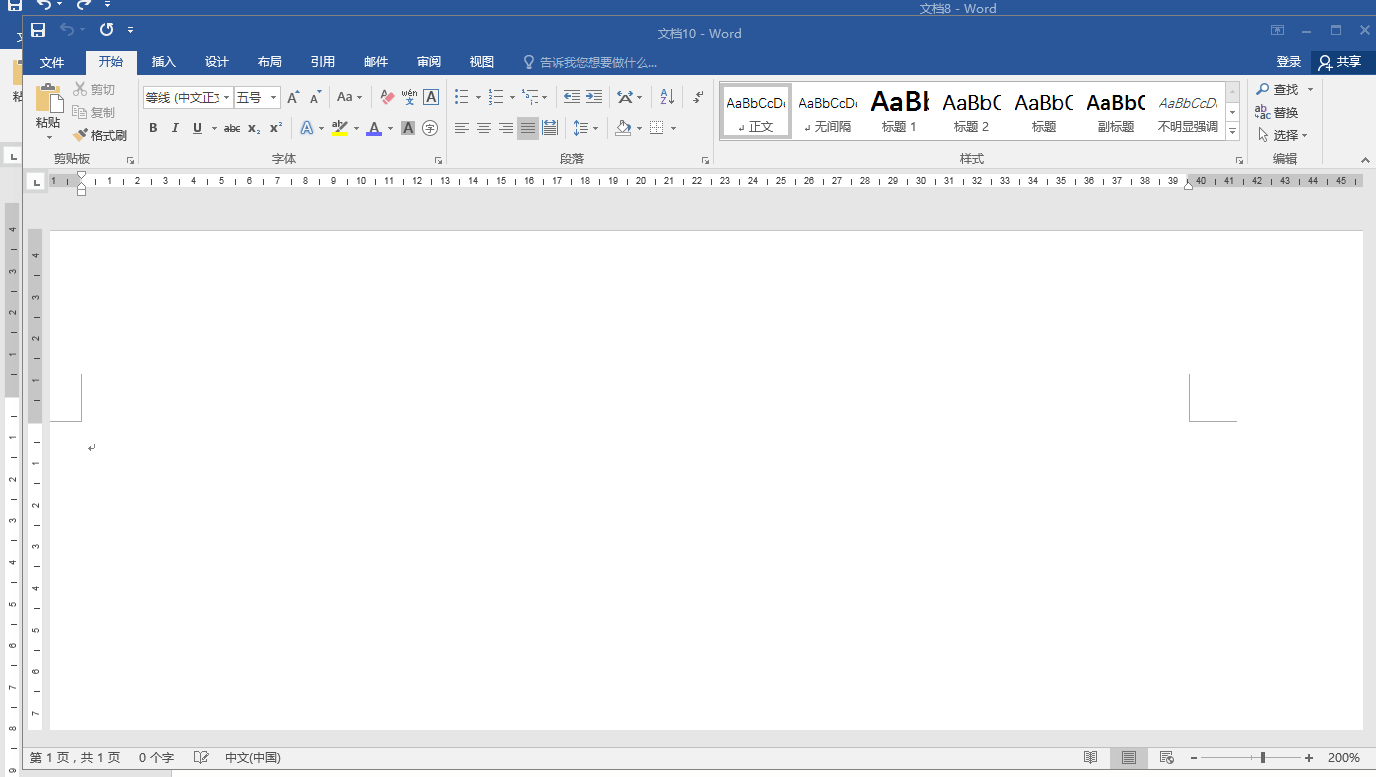Open the font name combo box 等线

(x=188, y=97)
